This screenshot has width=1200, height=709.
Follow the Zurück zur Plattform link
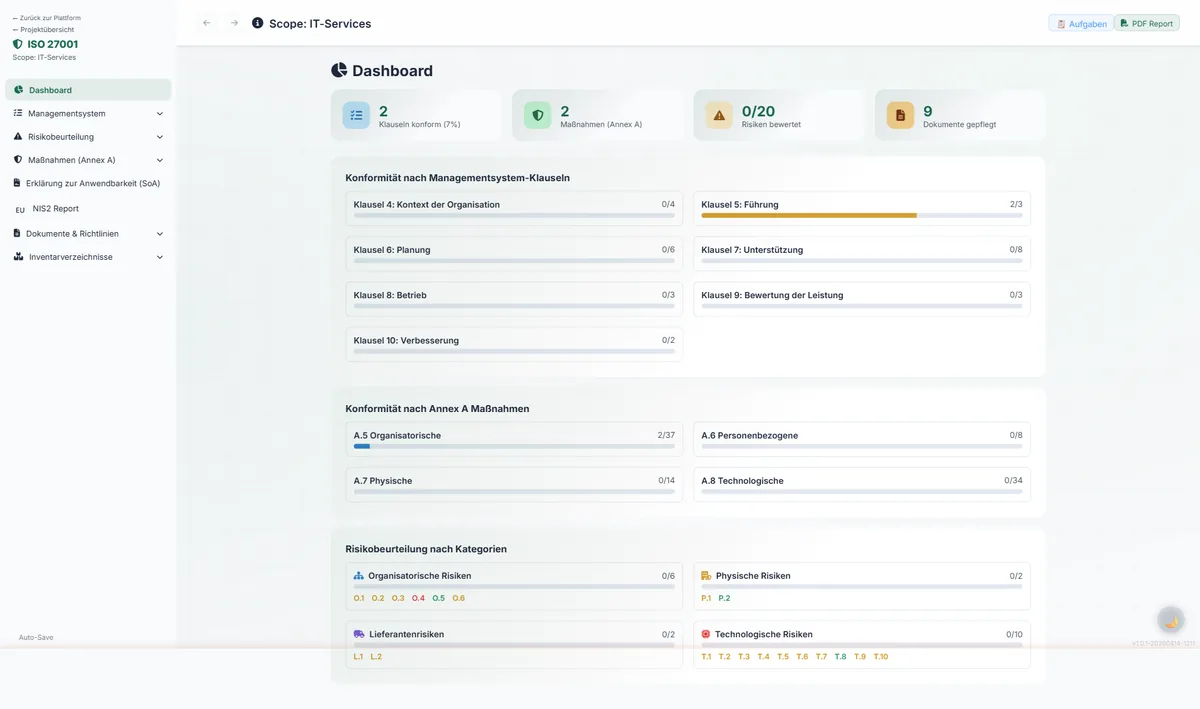(47, 18)
